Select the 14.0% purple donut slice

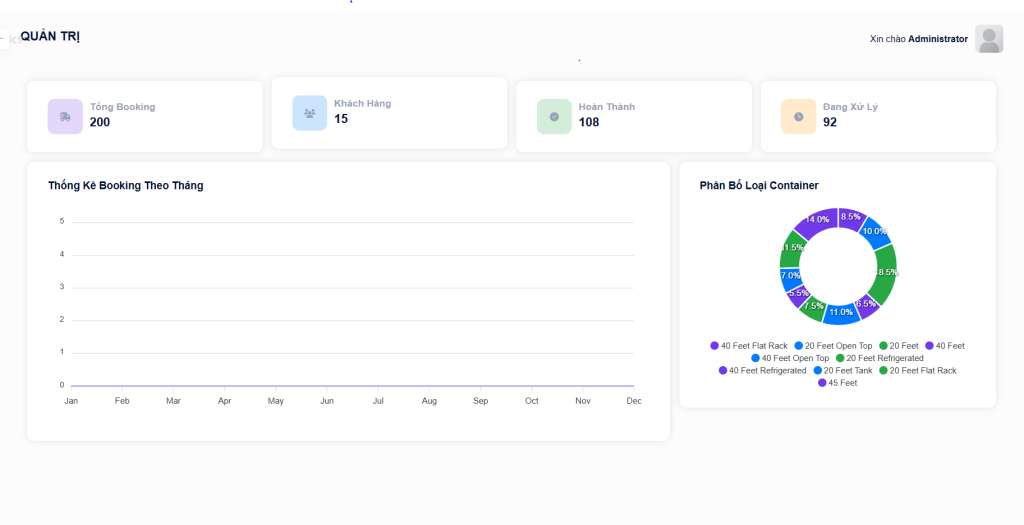click(815, 224)
